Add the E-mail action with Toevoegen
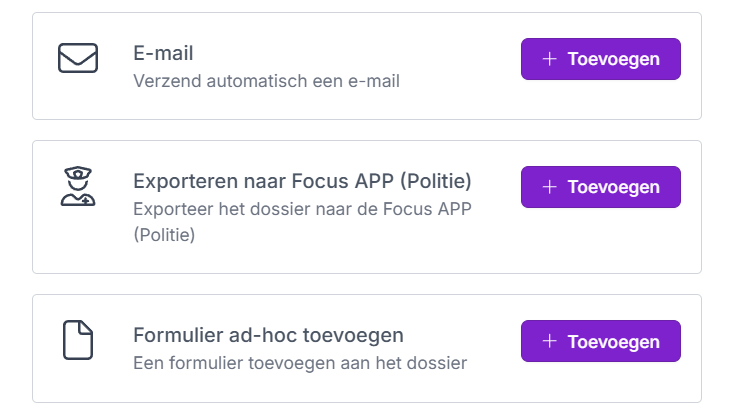Viewport: 739px width, 408px height. [600, 59]
